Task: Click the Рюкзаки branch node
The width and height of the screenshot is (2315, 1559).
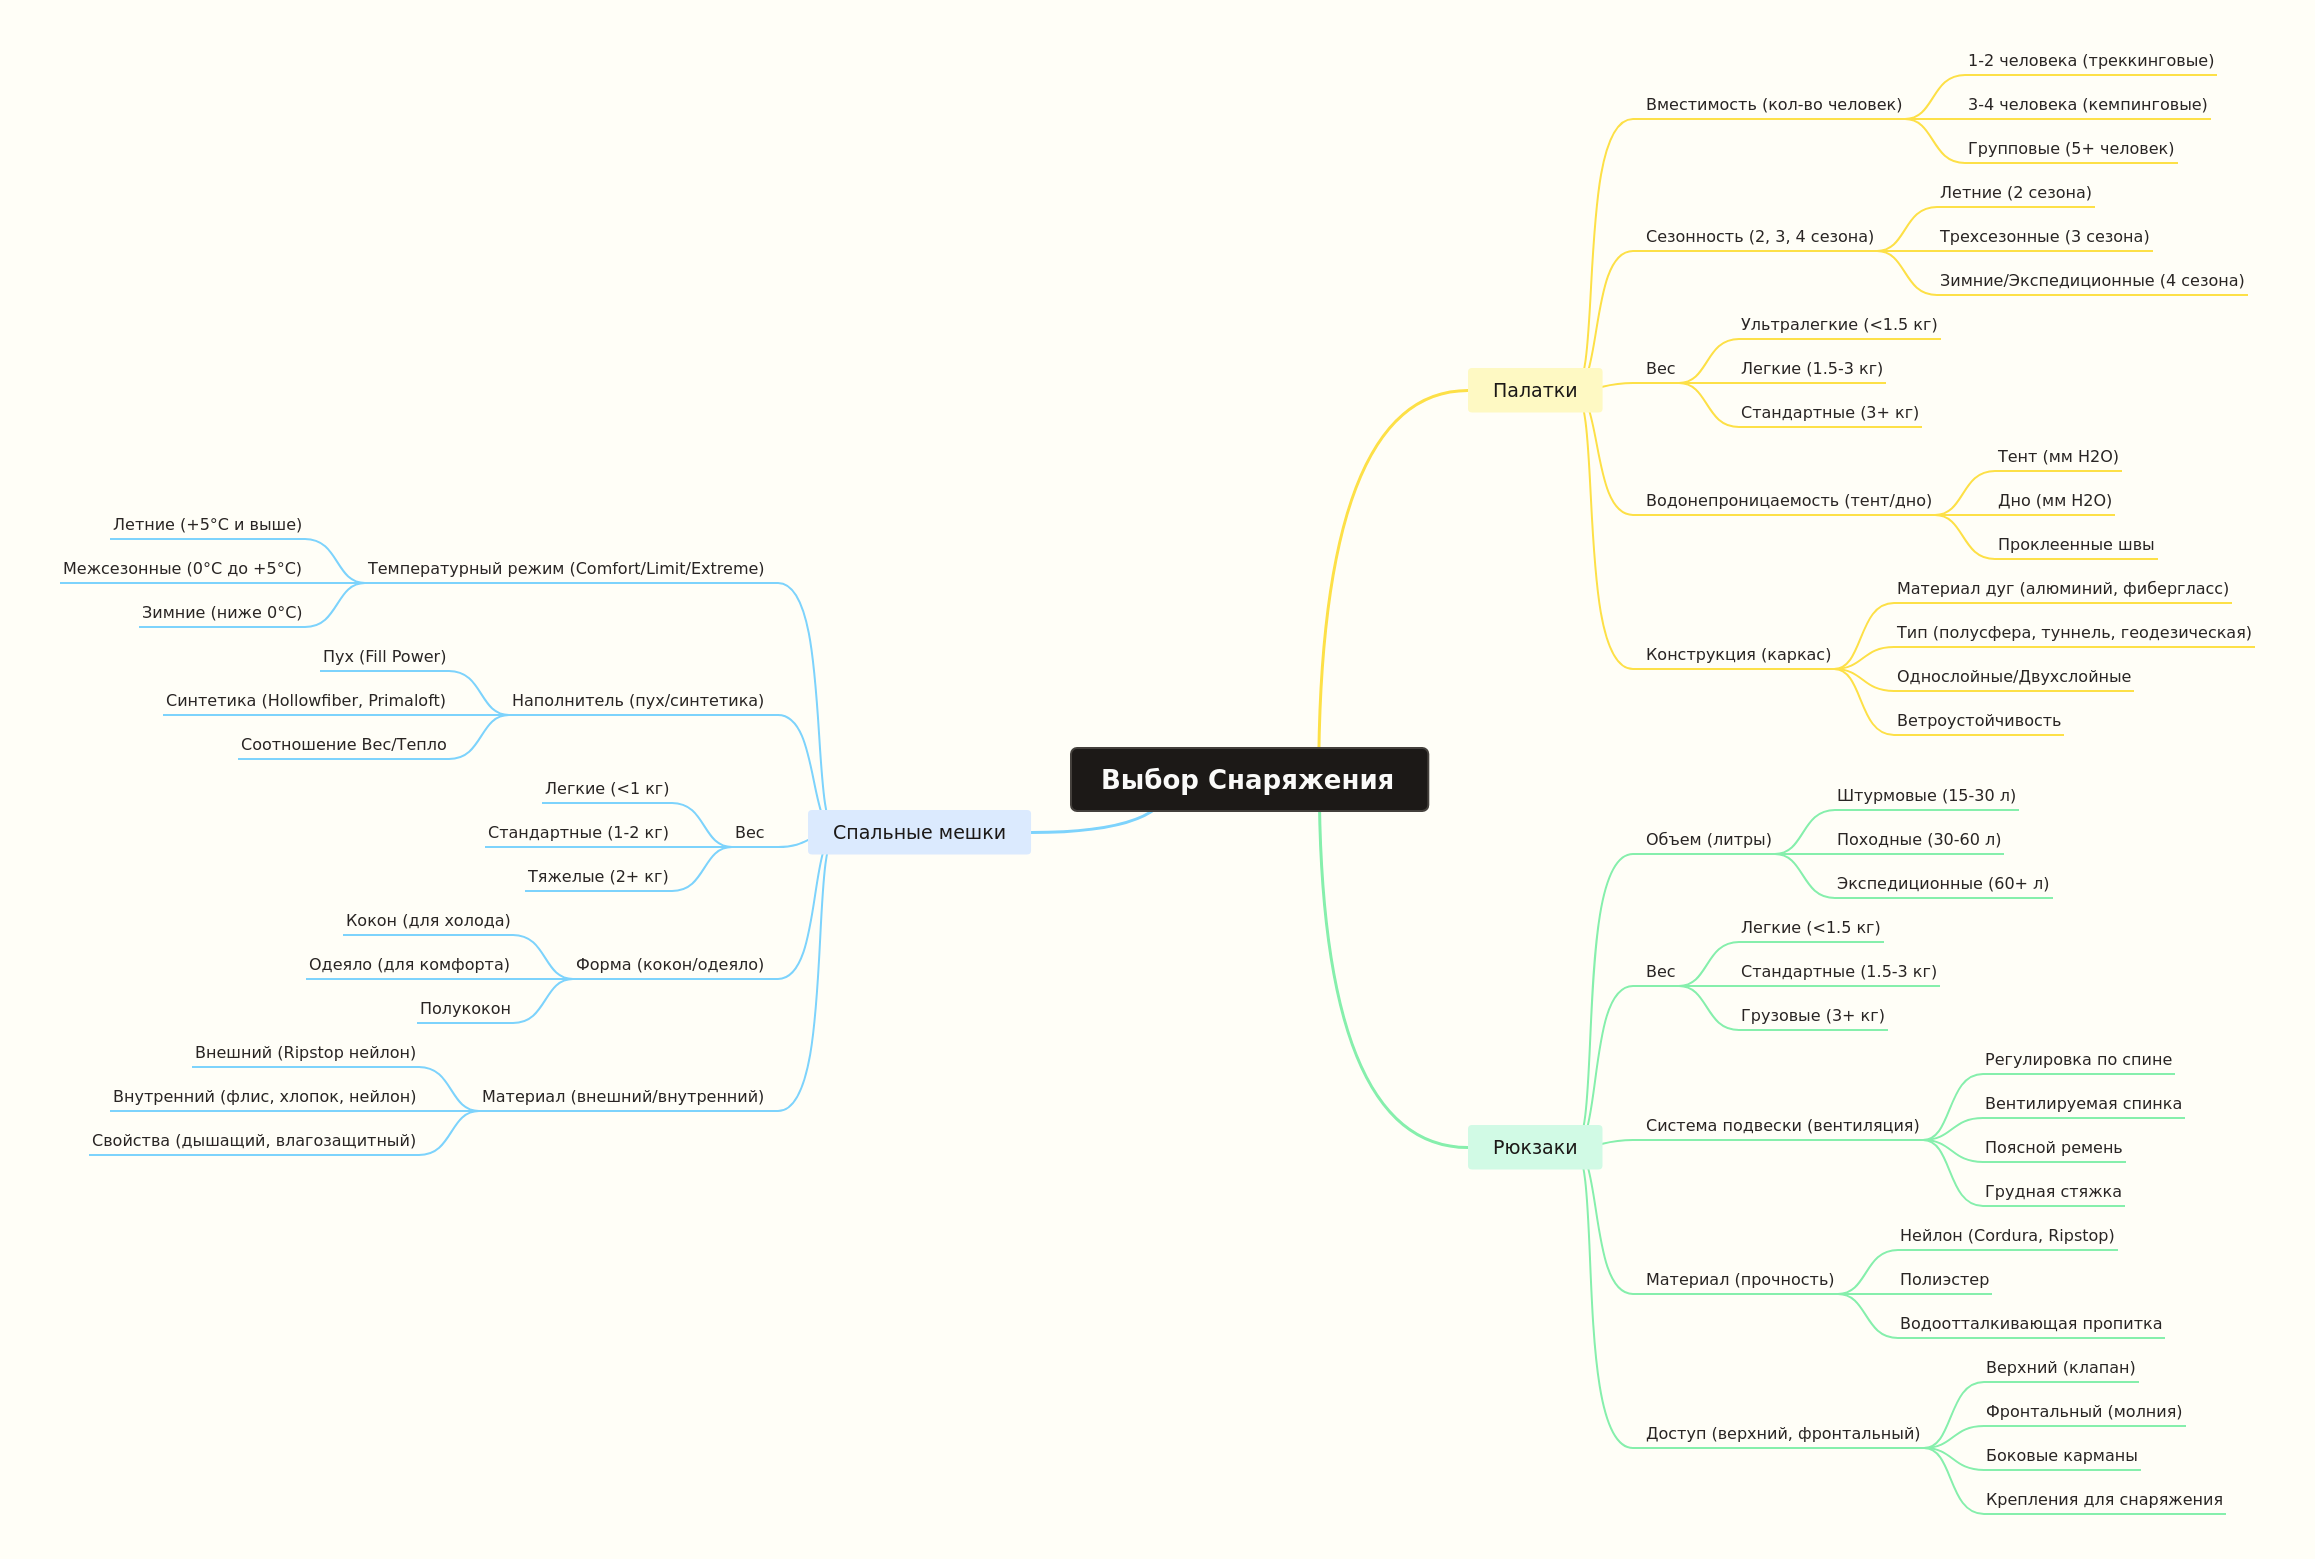Action: [1535, 1147]
